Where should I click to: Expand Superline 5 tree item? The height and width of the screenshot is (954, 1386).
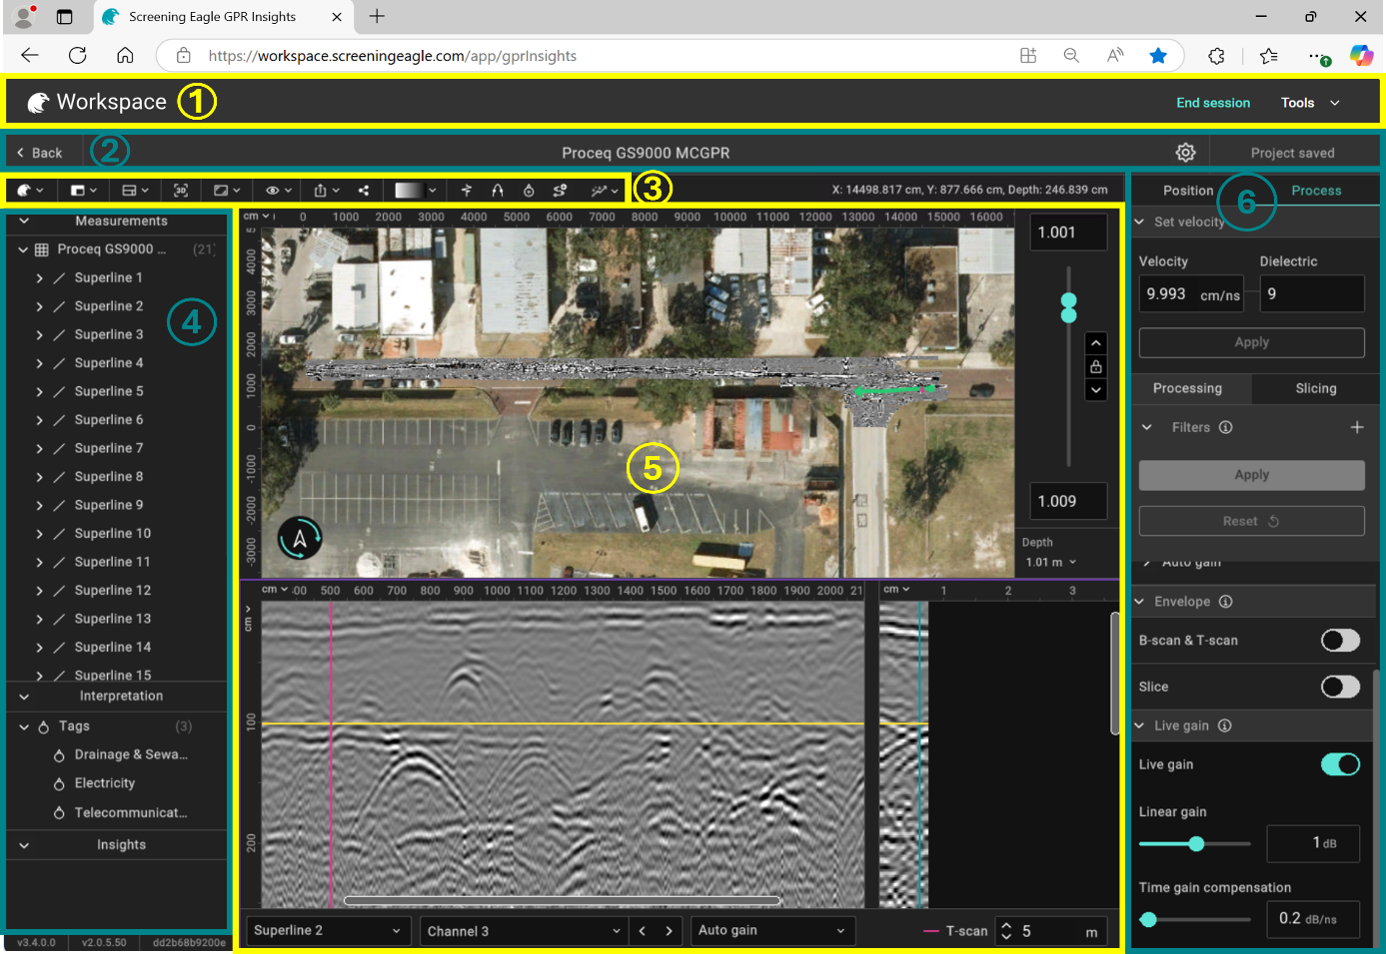(x=39, y=391)
